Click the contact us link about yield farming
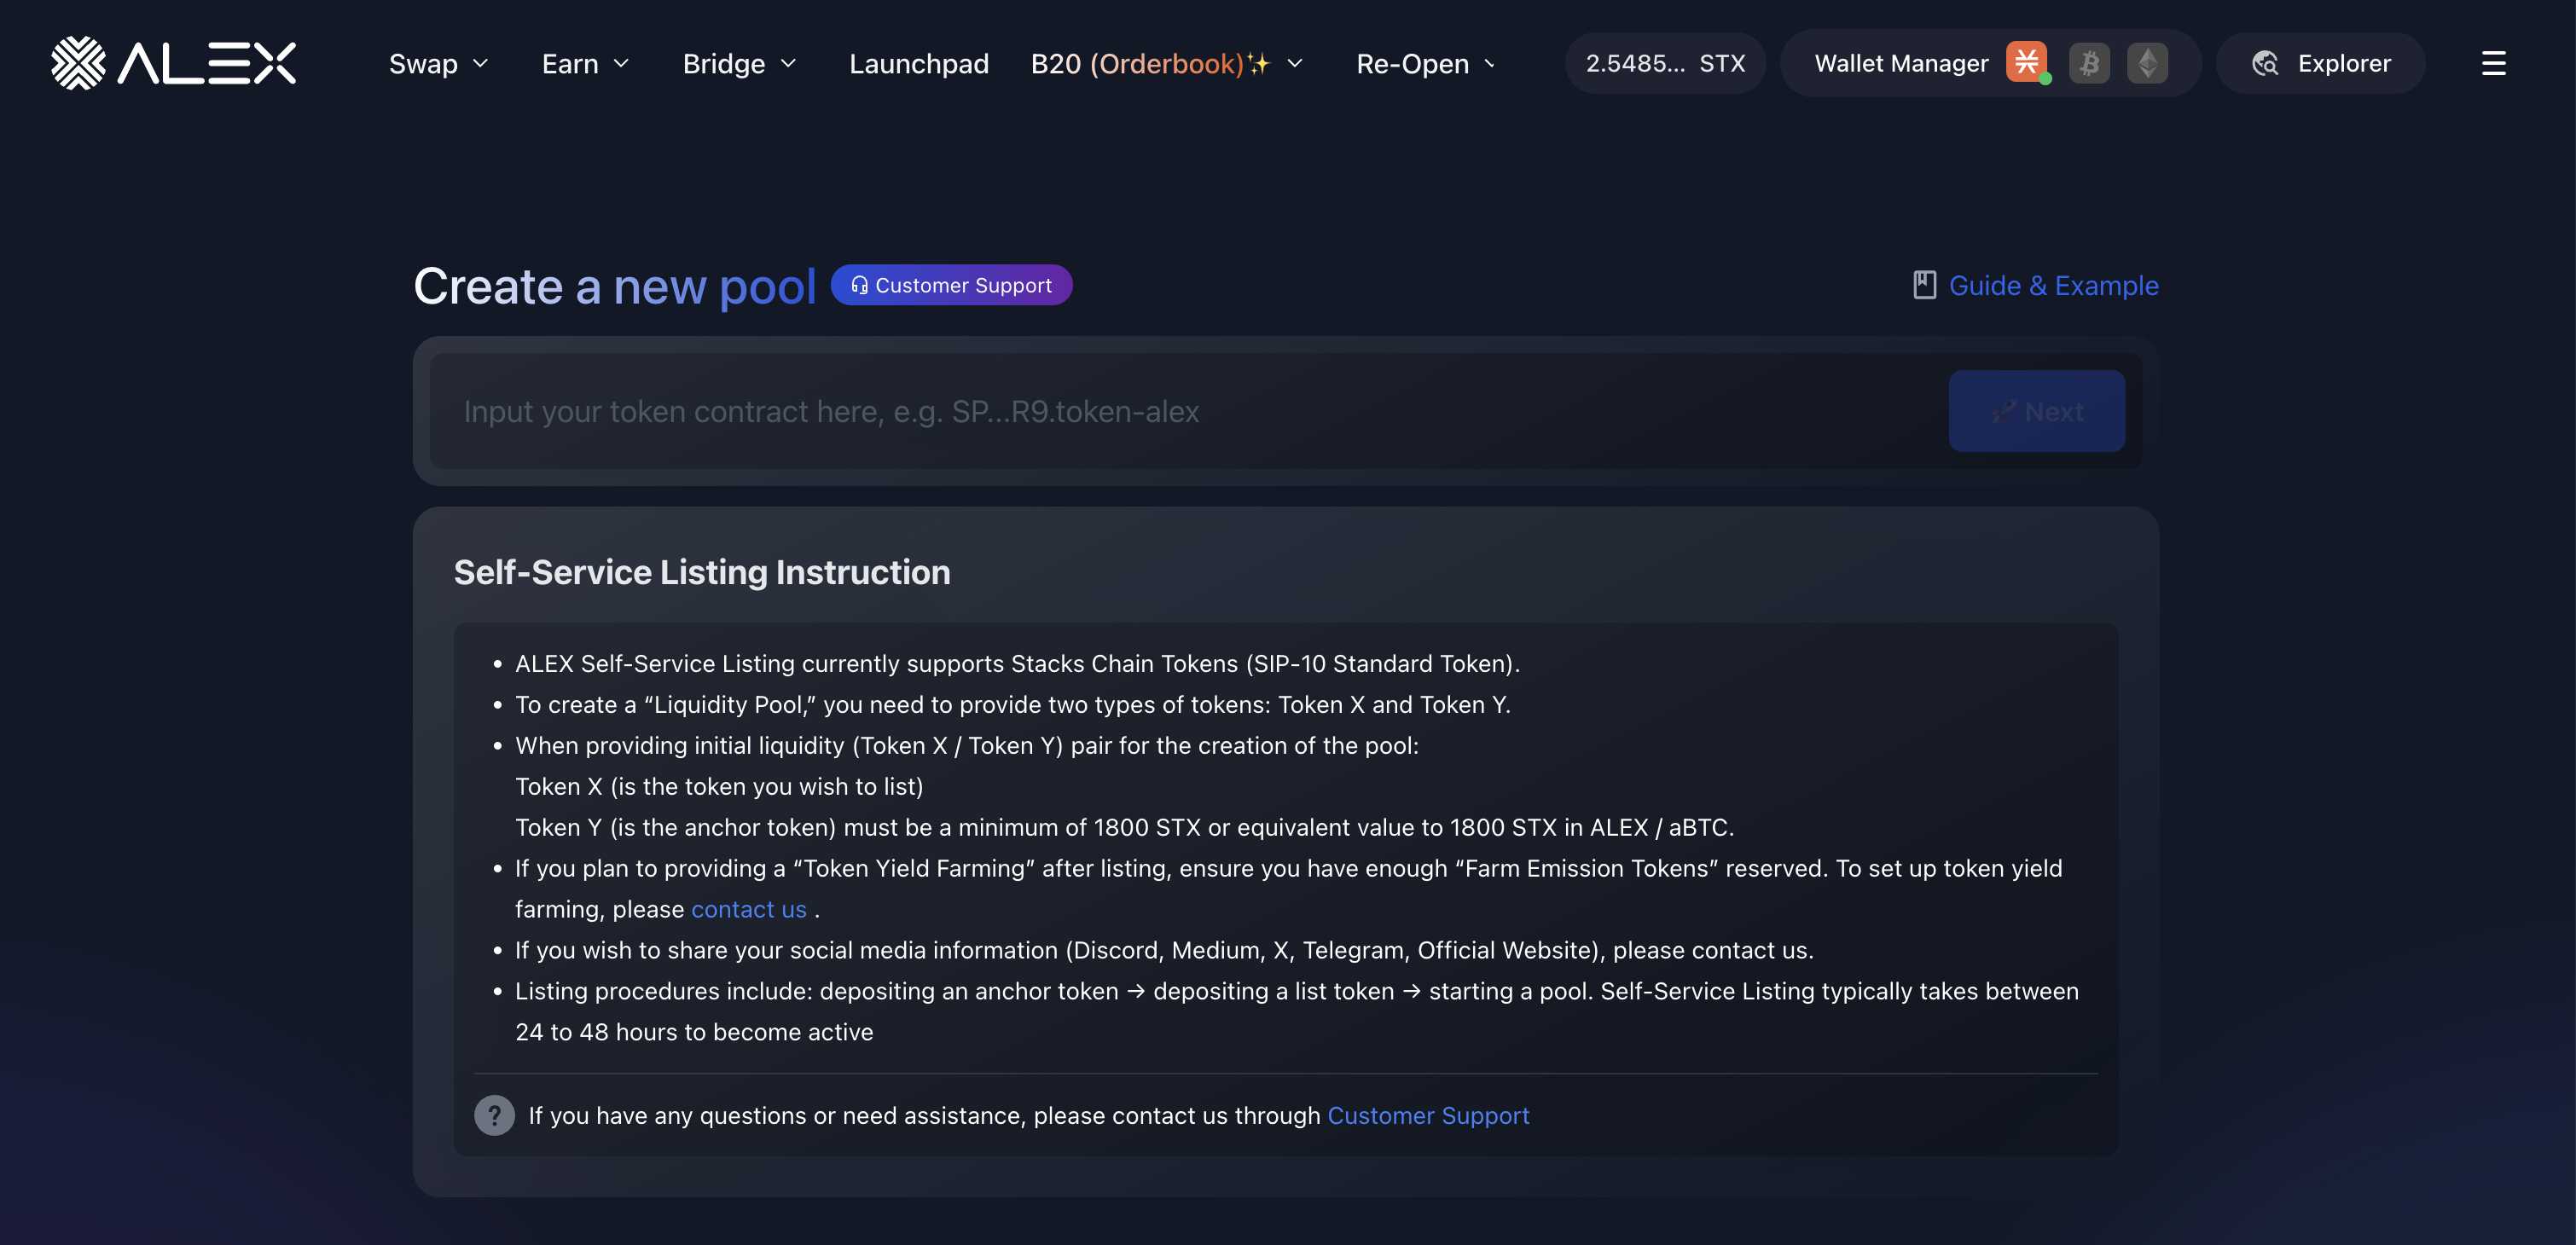This screenshot has width=2576, height=1245. pos(749,909)
